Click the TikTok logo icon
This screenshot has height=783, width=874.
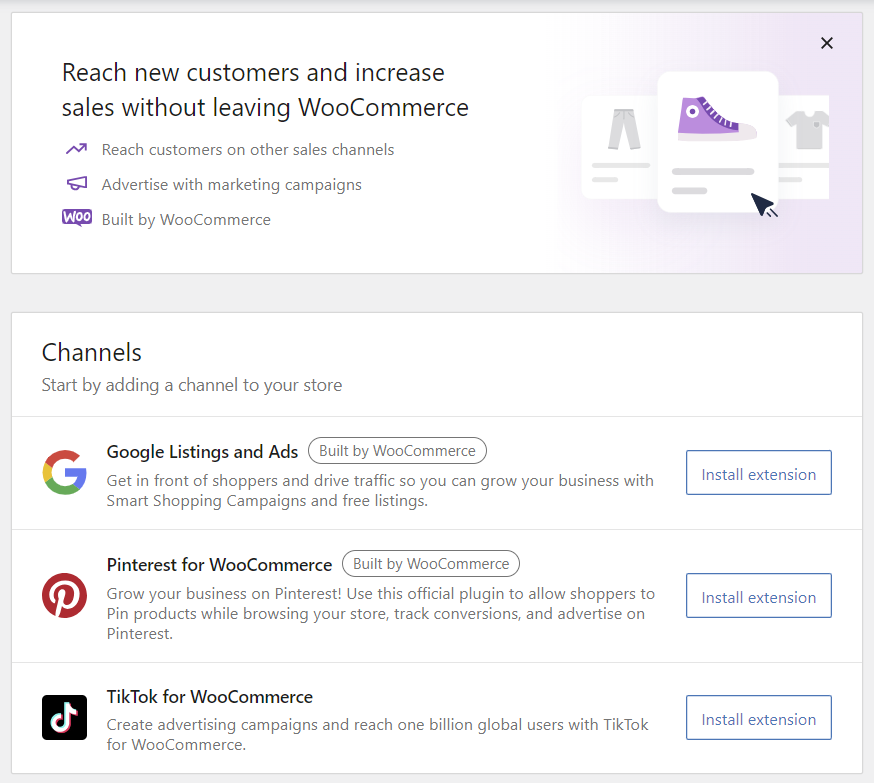click(x=64, y=717)
